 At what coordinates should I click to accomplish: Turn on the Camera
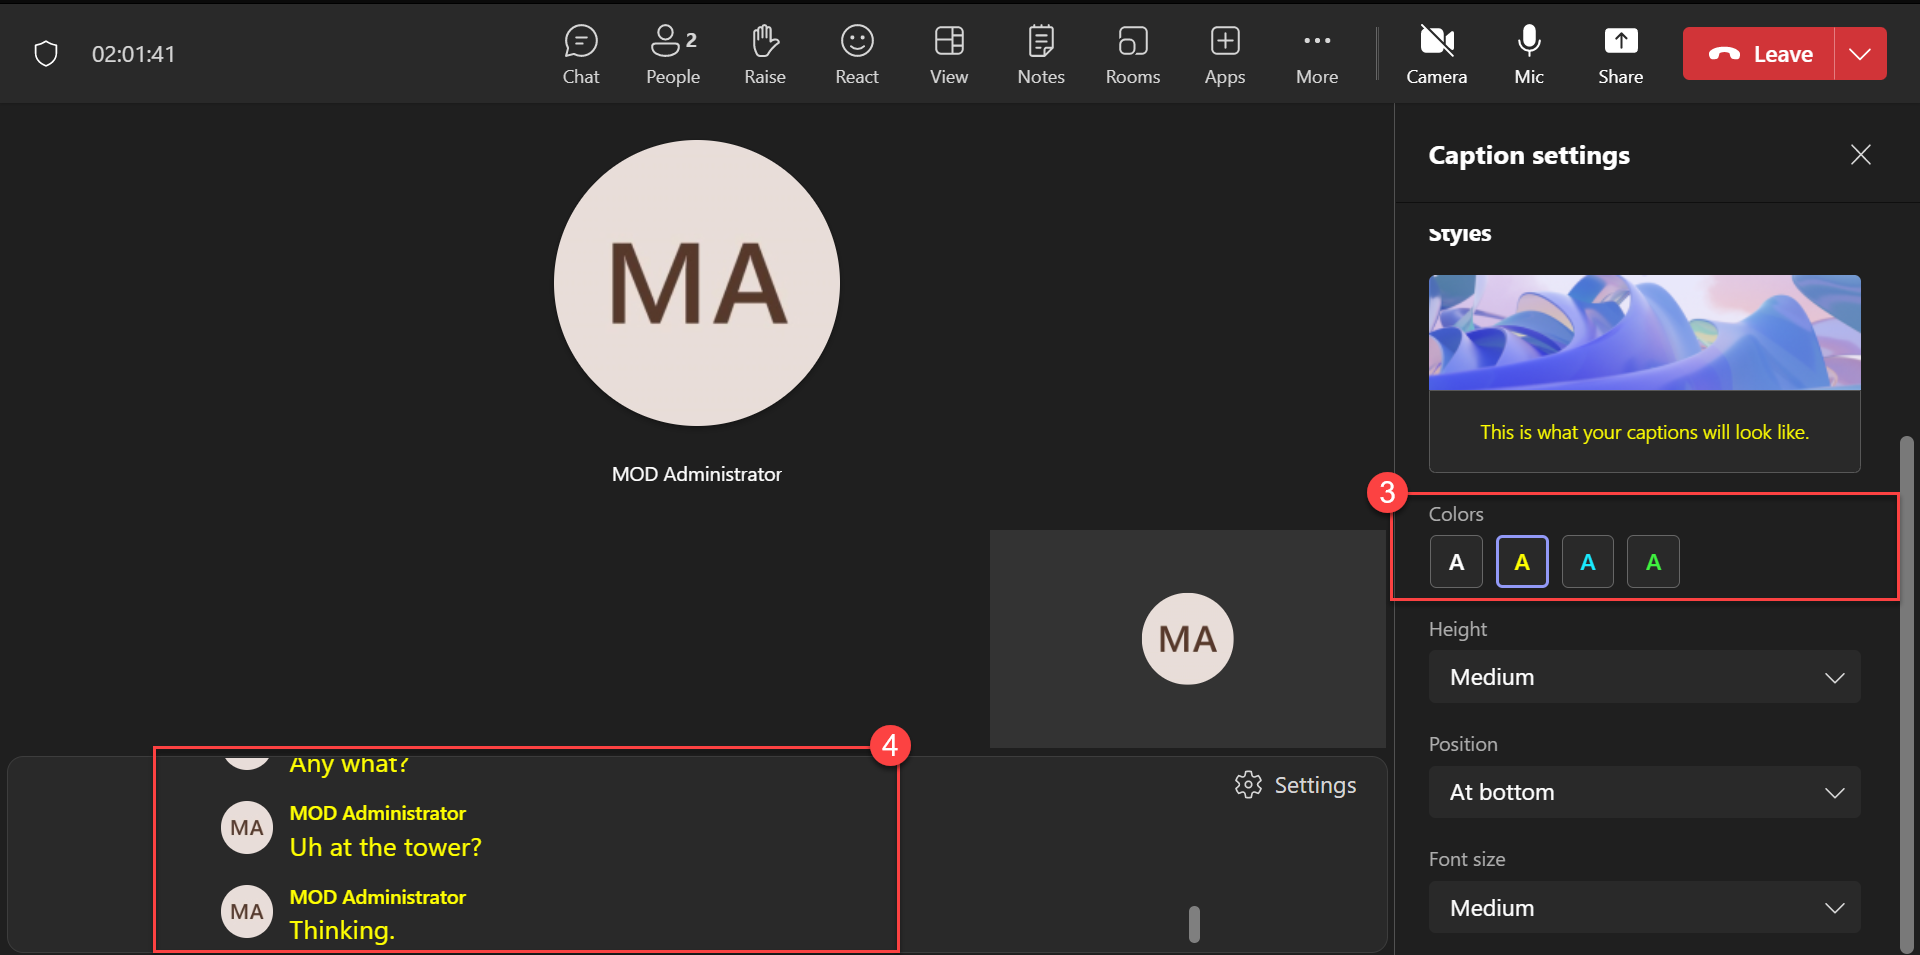coord(1436,54)
